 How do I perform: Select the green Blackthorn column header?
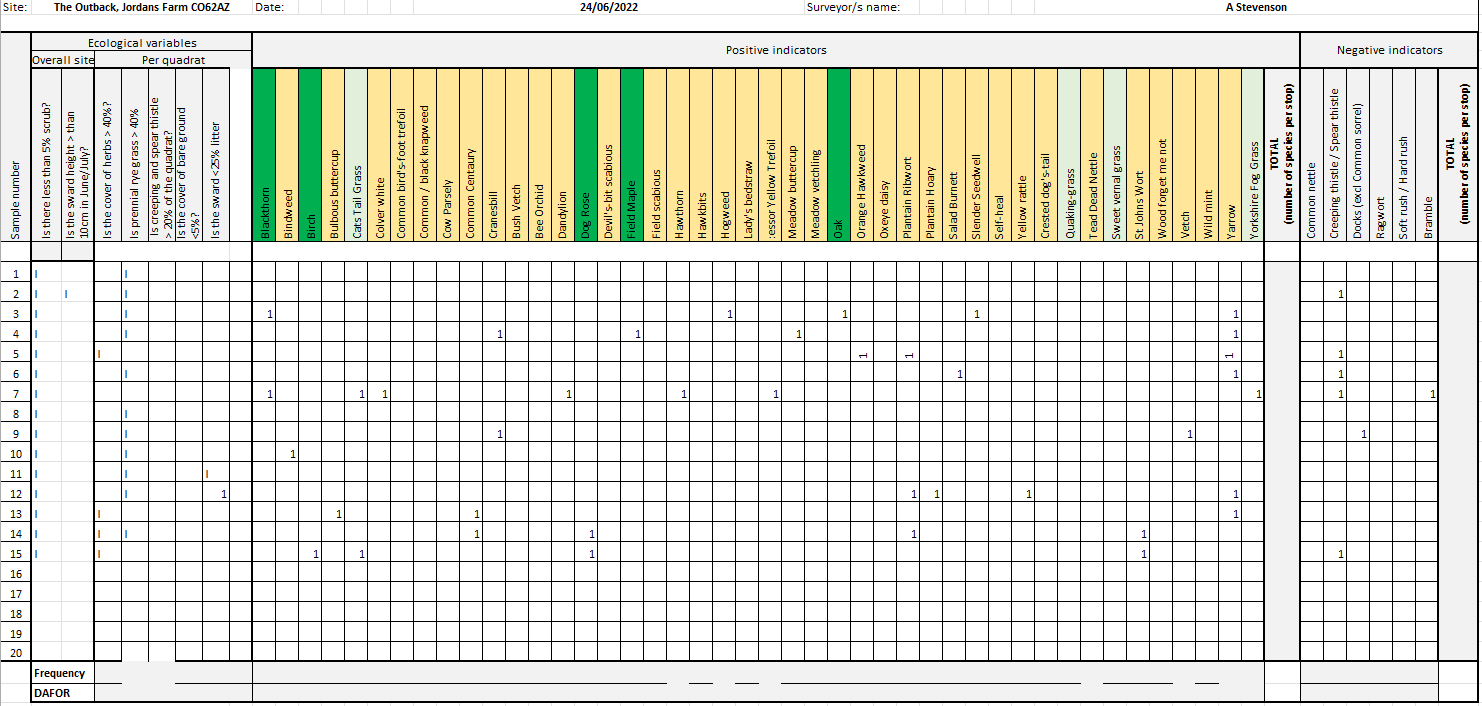click(x=264, y=154)
